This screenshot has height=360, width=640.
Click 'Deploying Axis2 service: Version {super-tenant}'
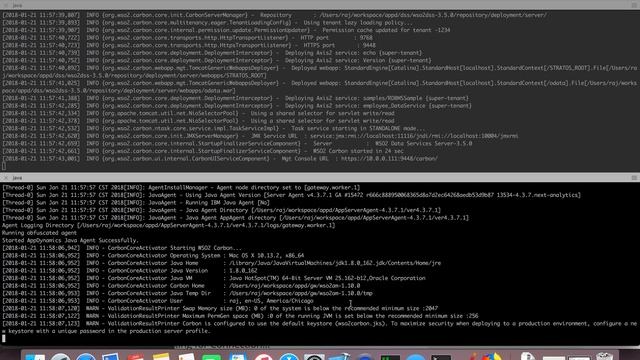(358, 60)
